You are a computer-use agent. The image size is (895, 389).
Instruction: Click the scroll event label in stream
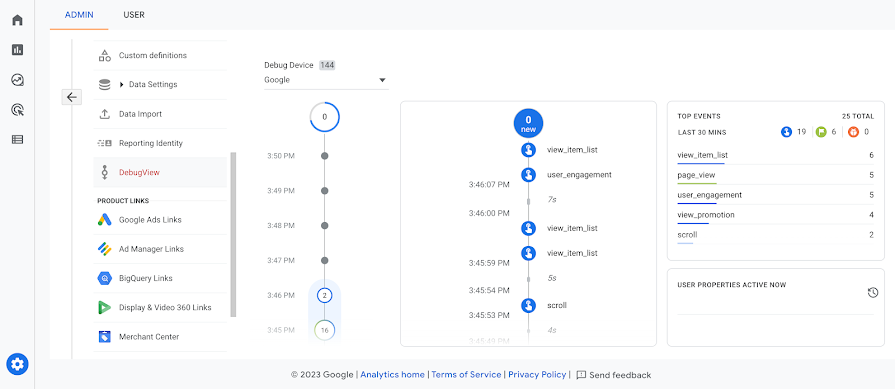[557, 305]
